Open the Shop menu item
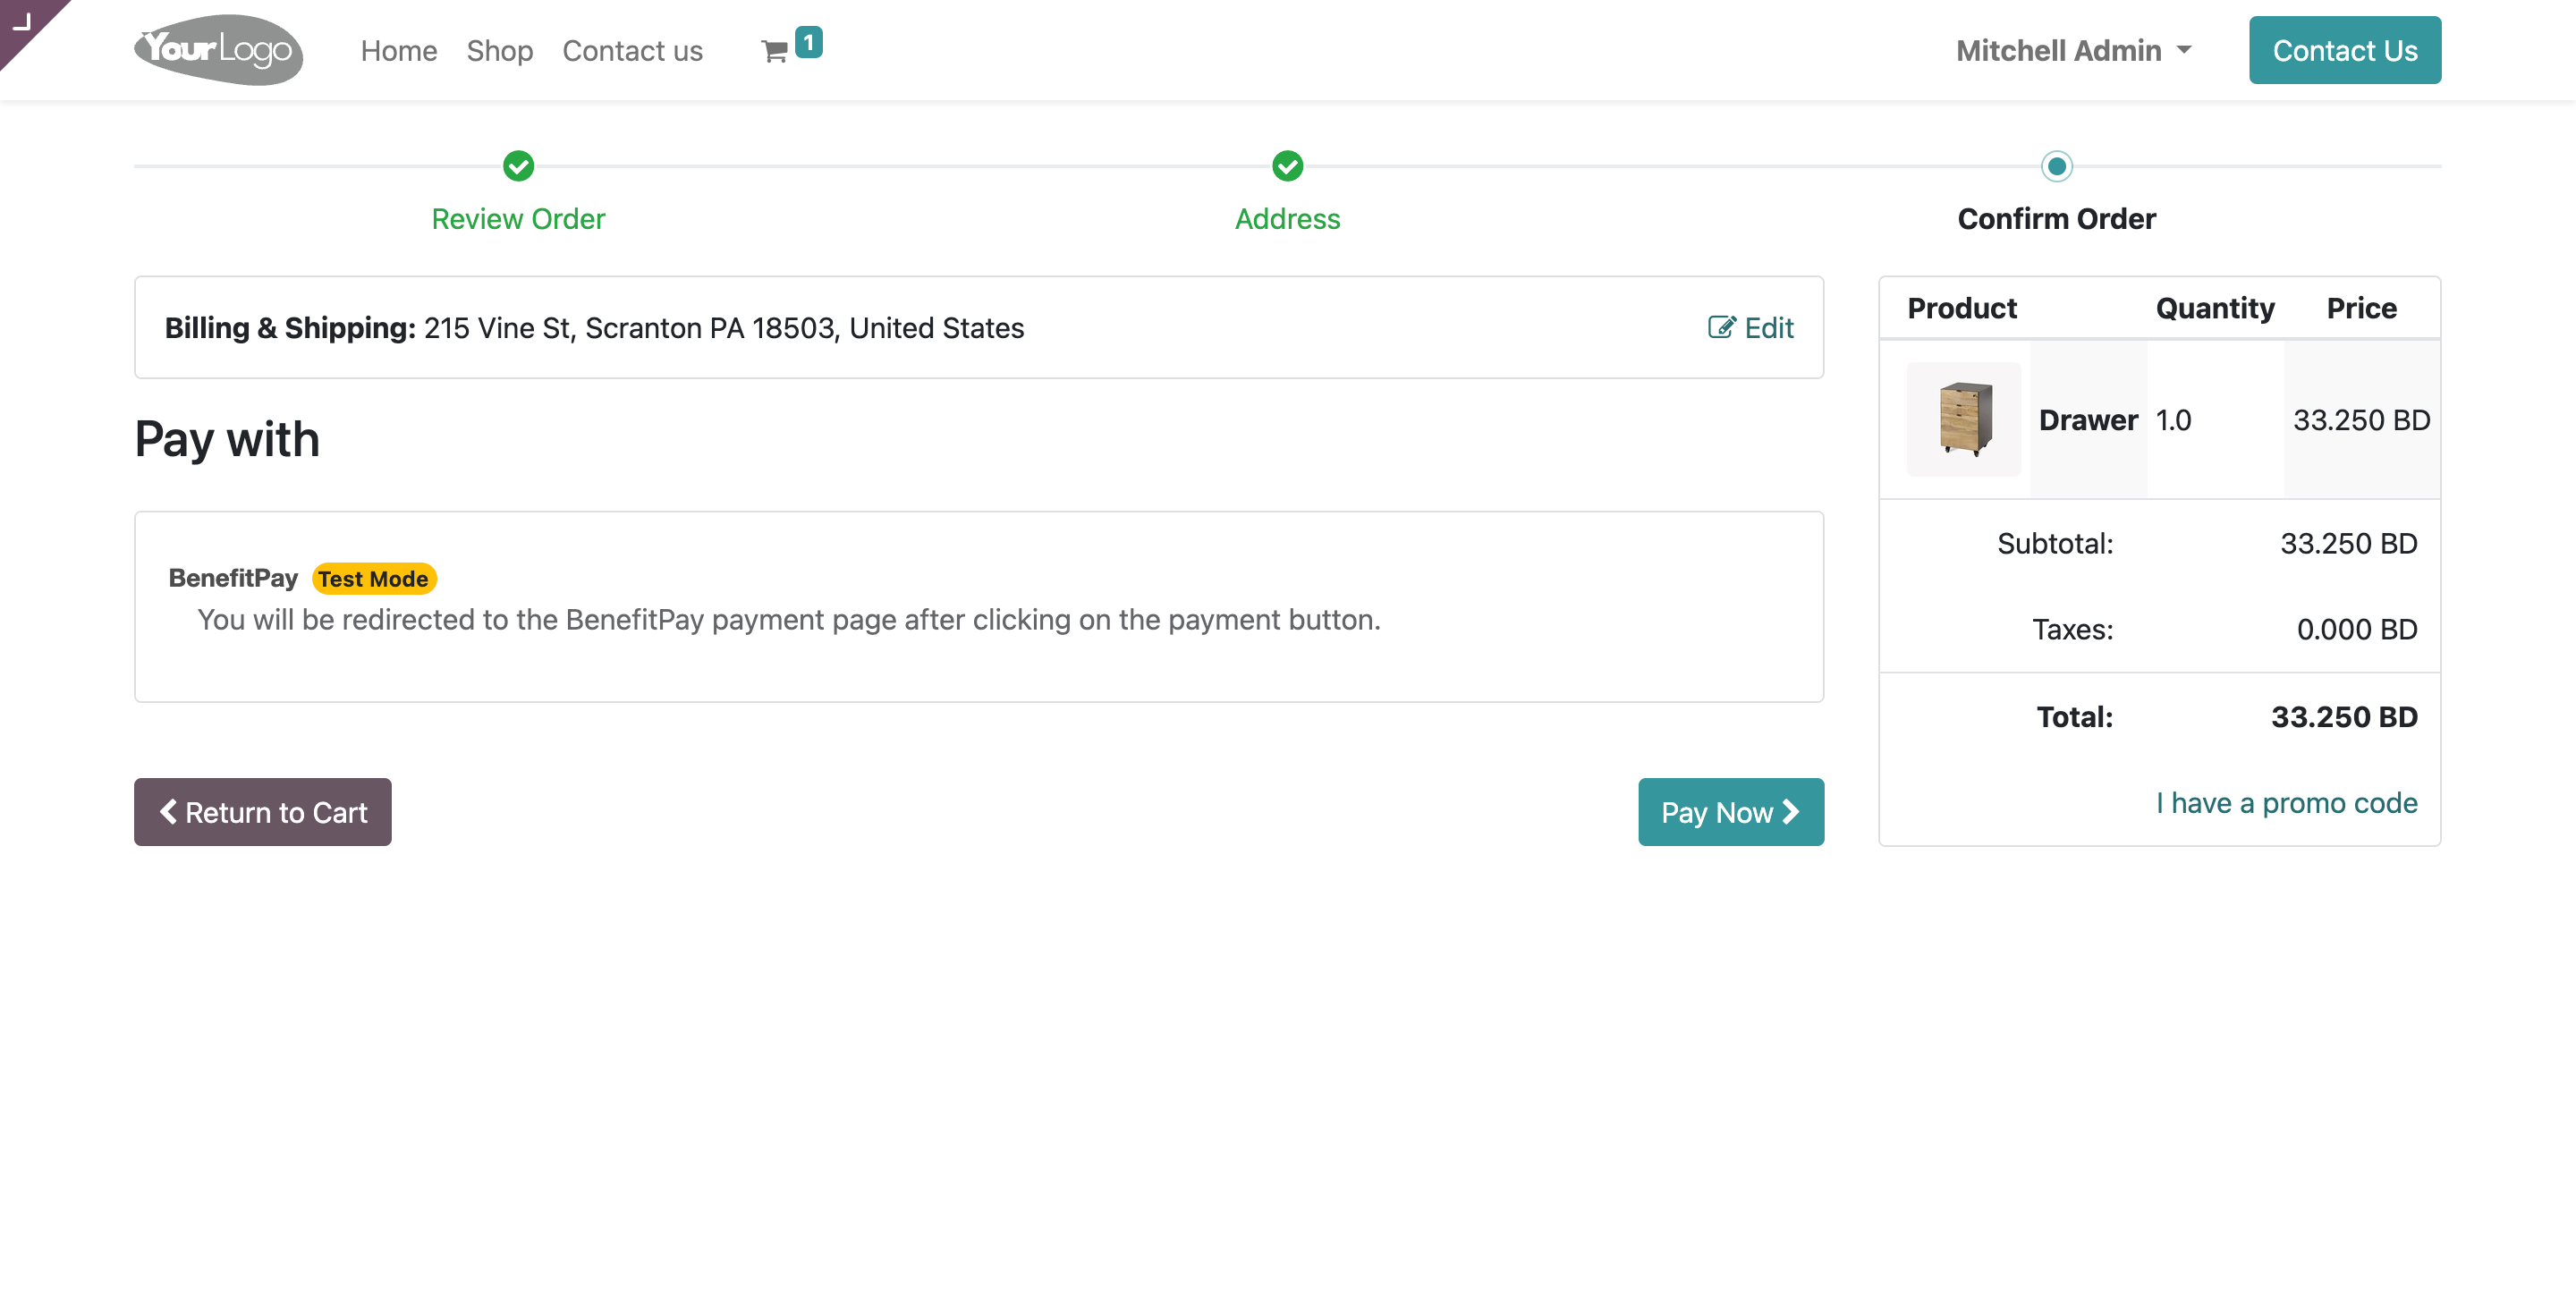 point(499,50)
